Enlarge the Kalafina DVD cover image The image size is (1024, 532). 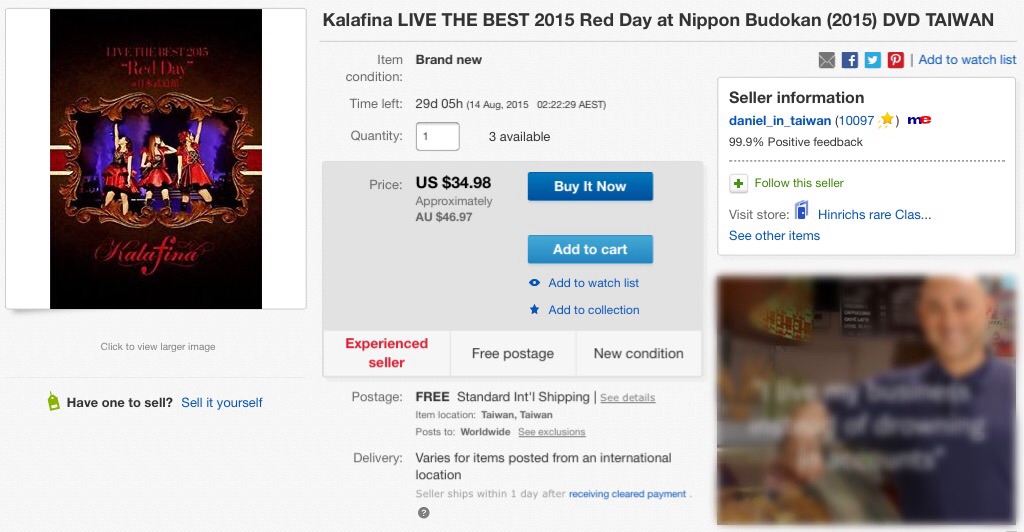[x=156, y=159]
